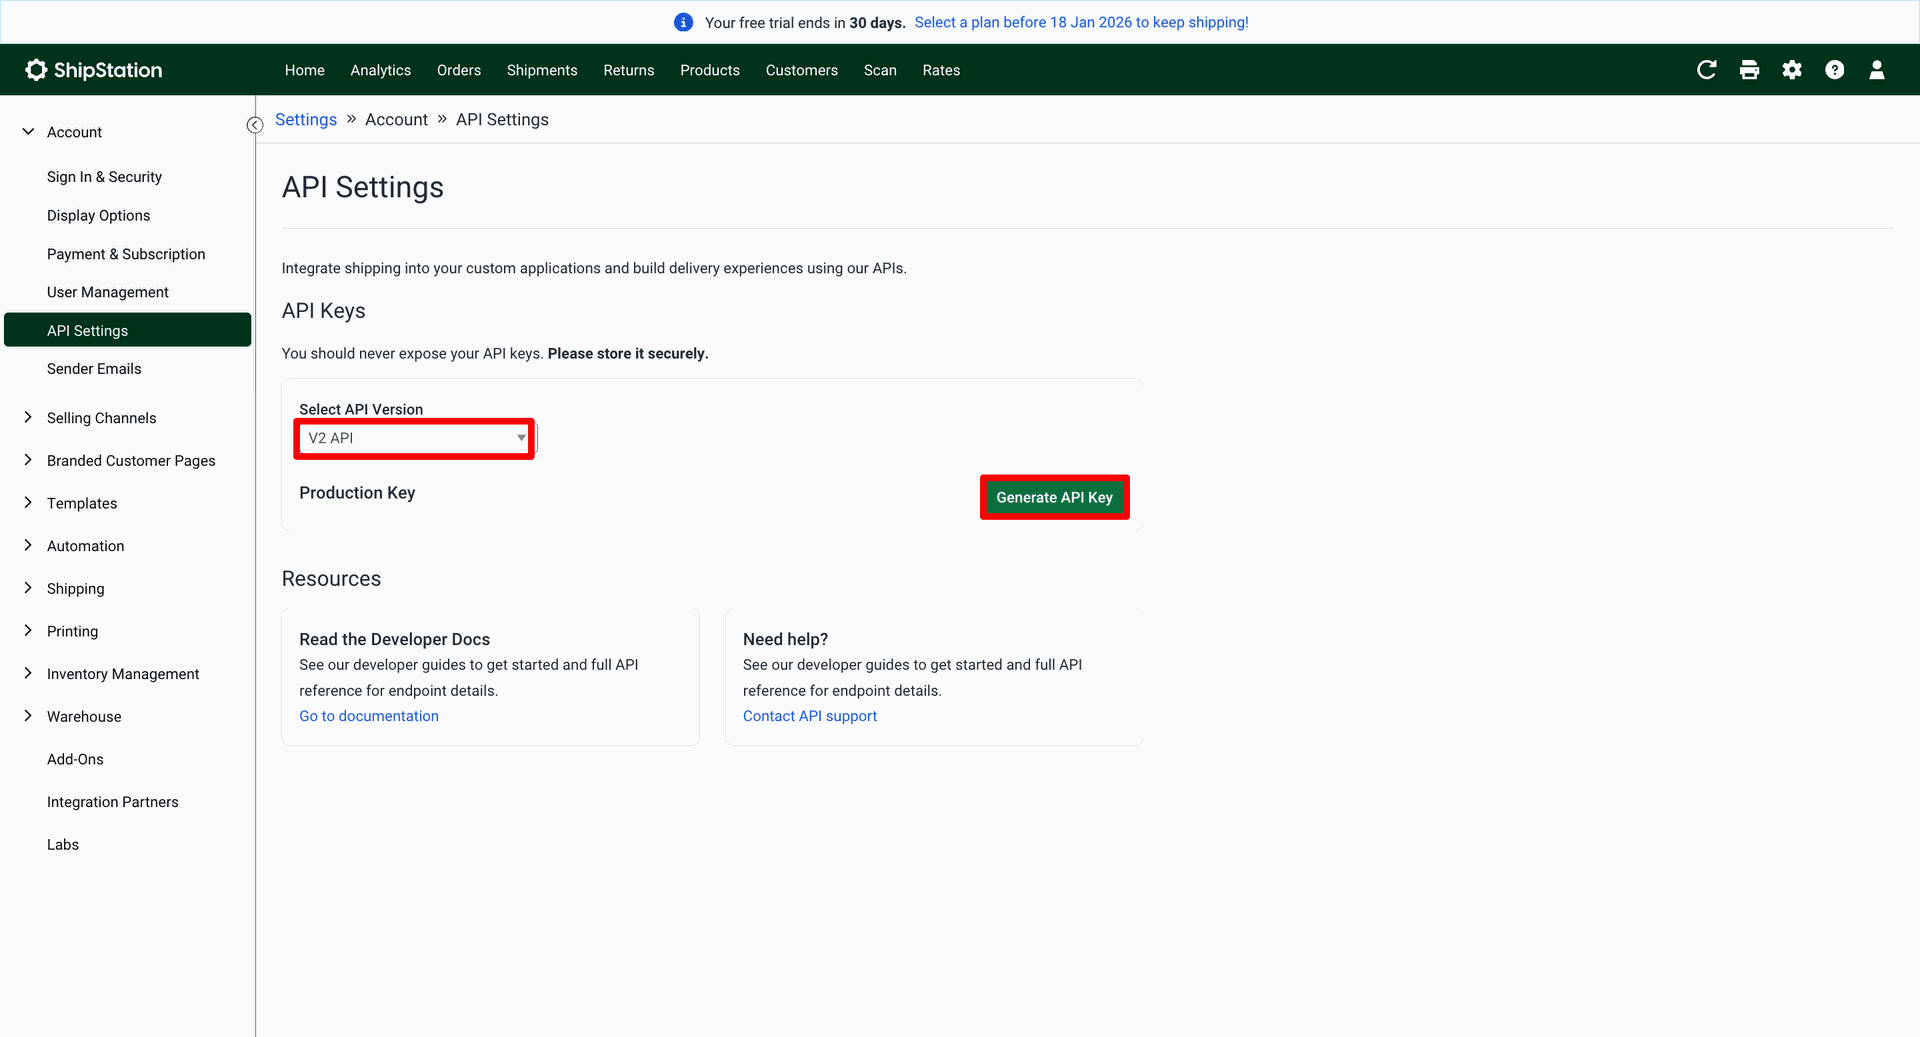Image resolution: width=1920 pixels, height=1037 pixels.
Task: Click the API Keys section heading
Action: coord(324,311)
